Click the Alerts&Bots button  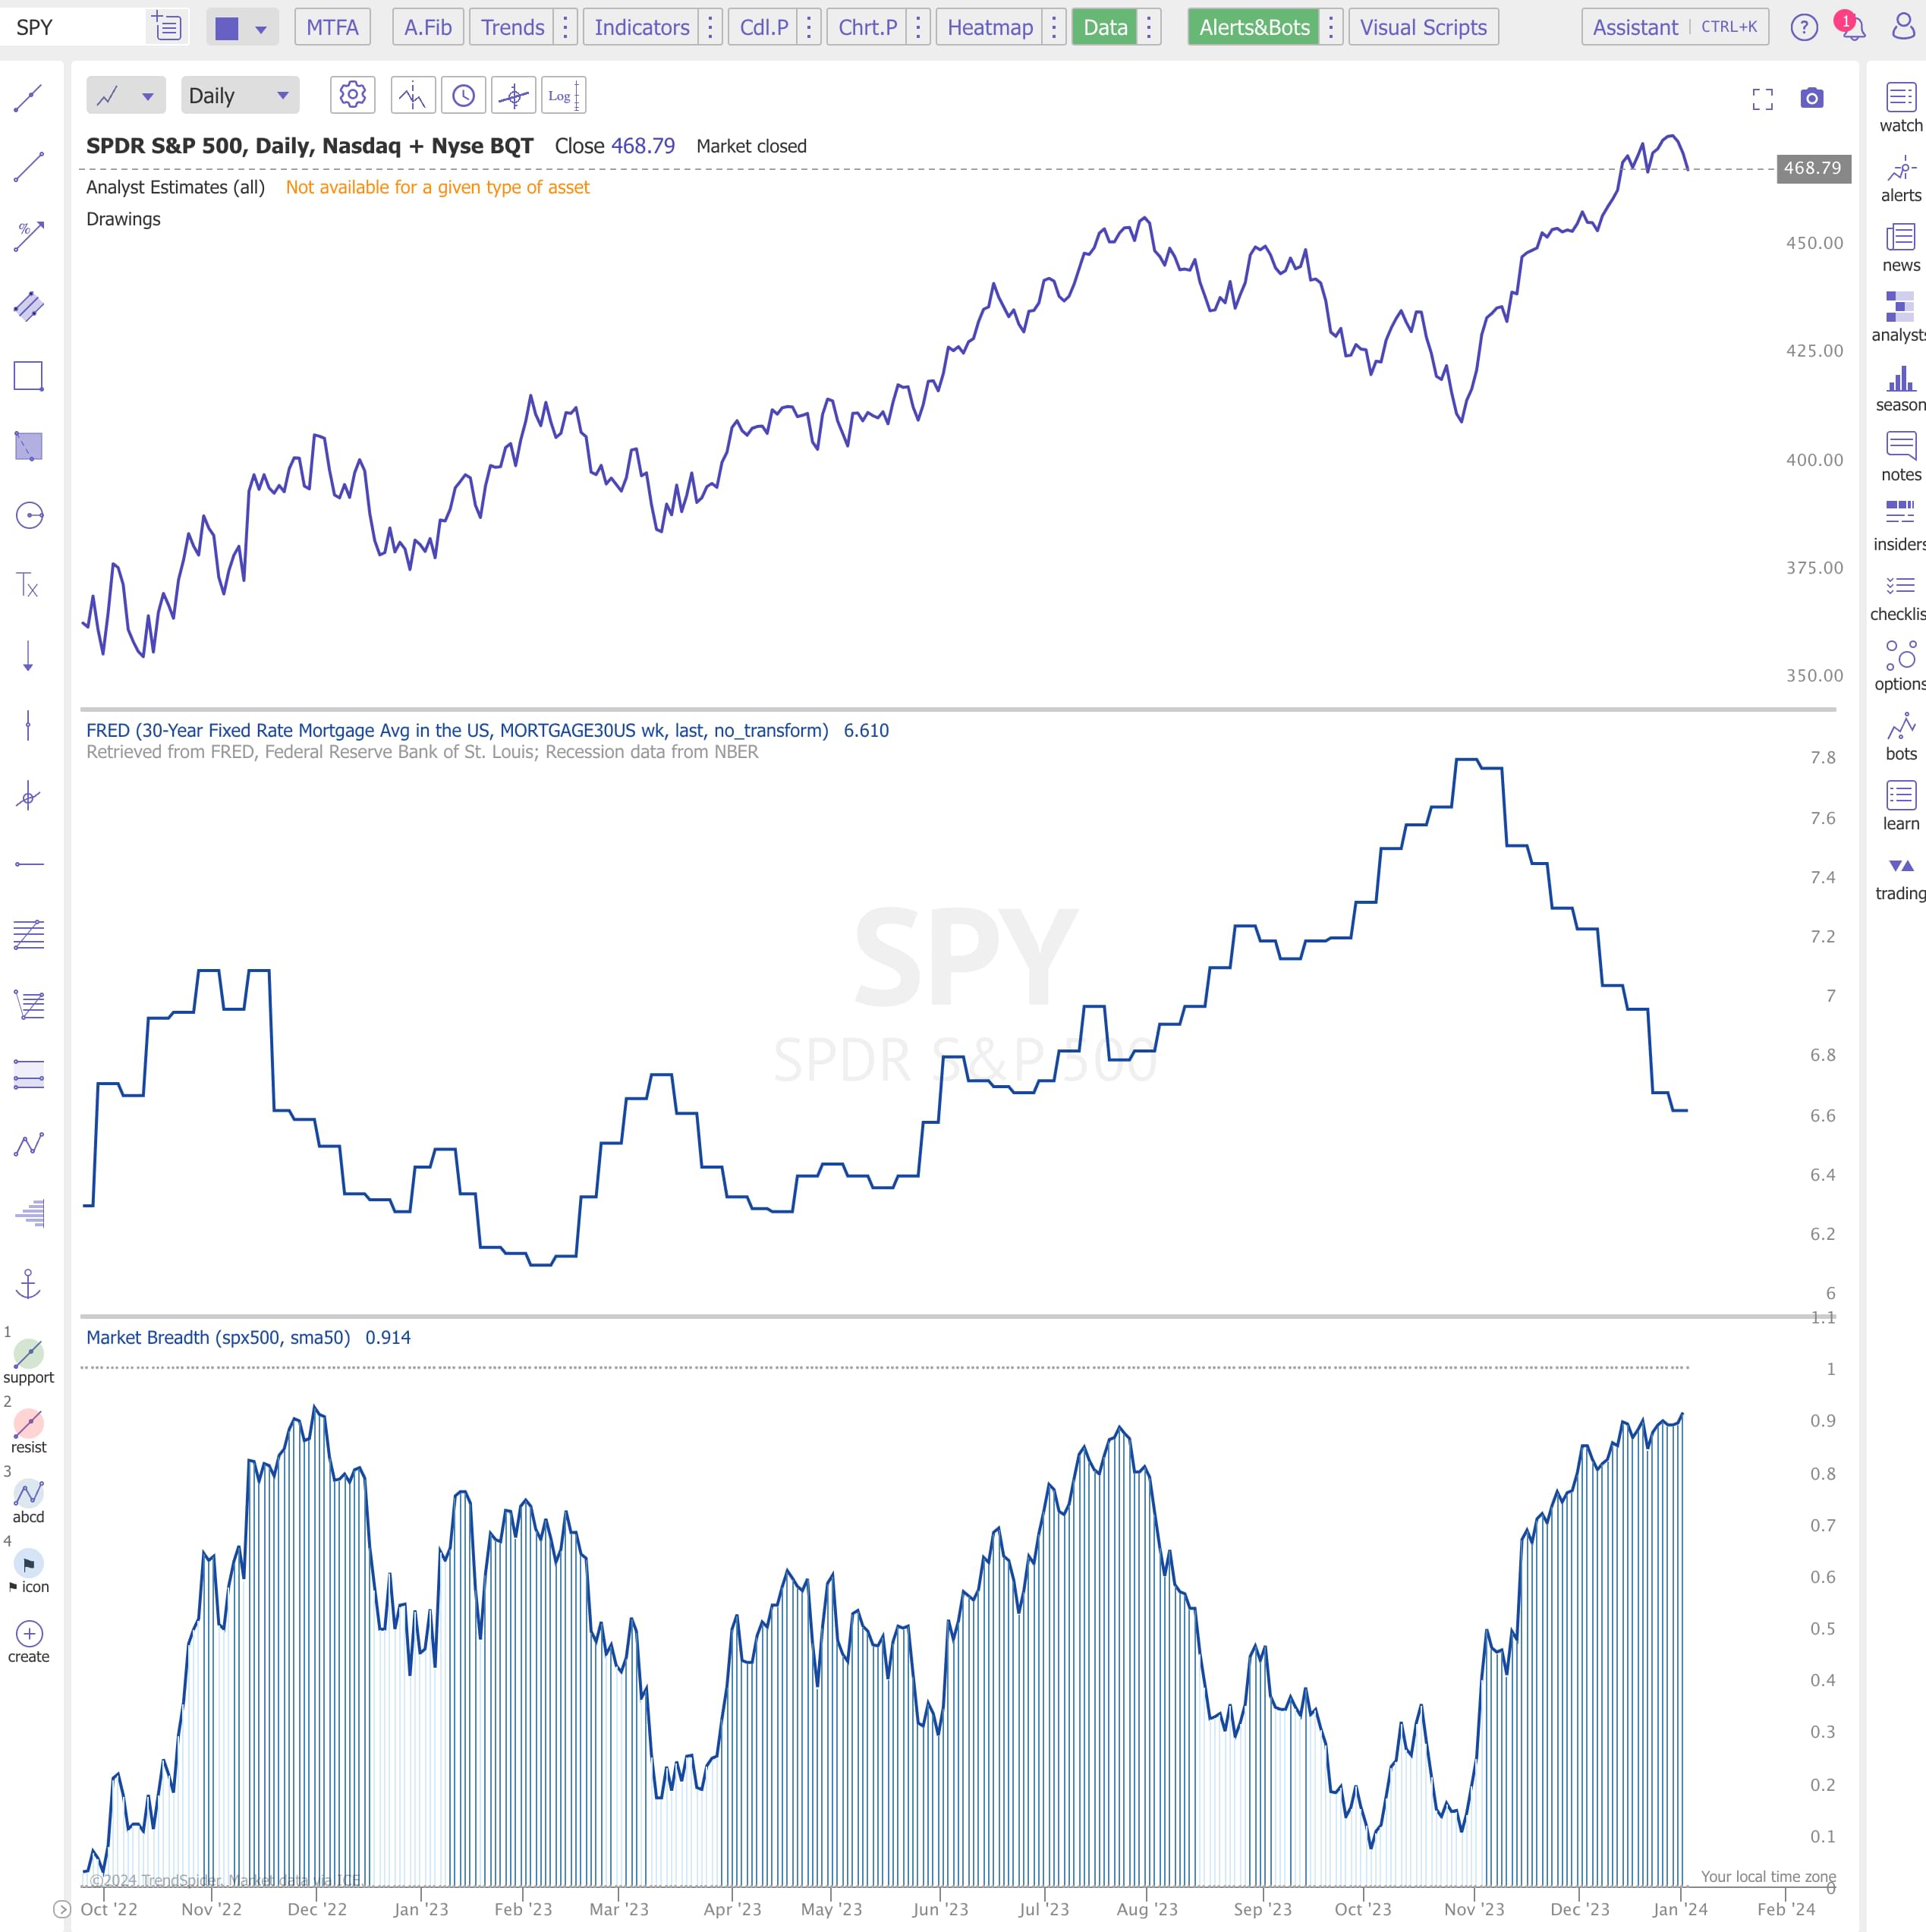pyautogui.click(x=1254, y=27)
